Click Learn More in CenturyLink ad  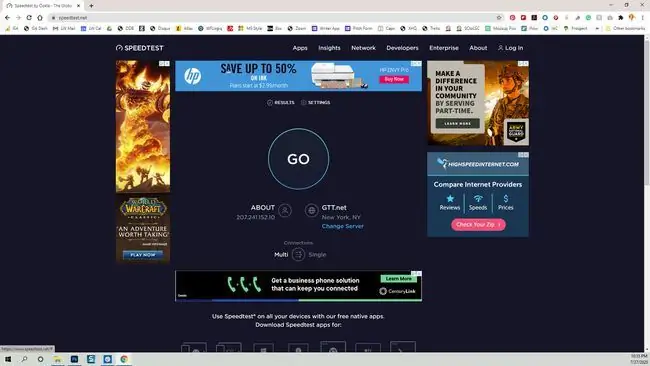click(398, 279)
